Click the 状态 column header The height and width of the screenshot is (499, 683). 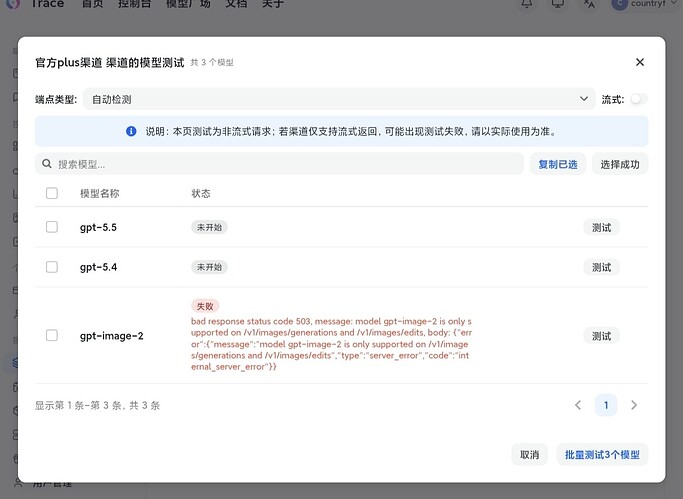tap(201, 193)
